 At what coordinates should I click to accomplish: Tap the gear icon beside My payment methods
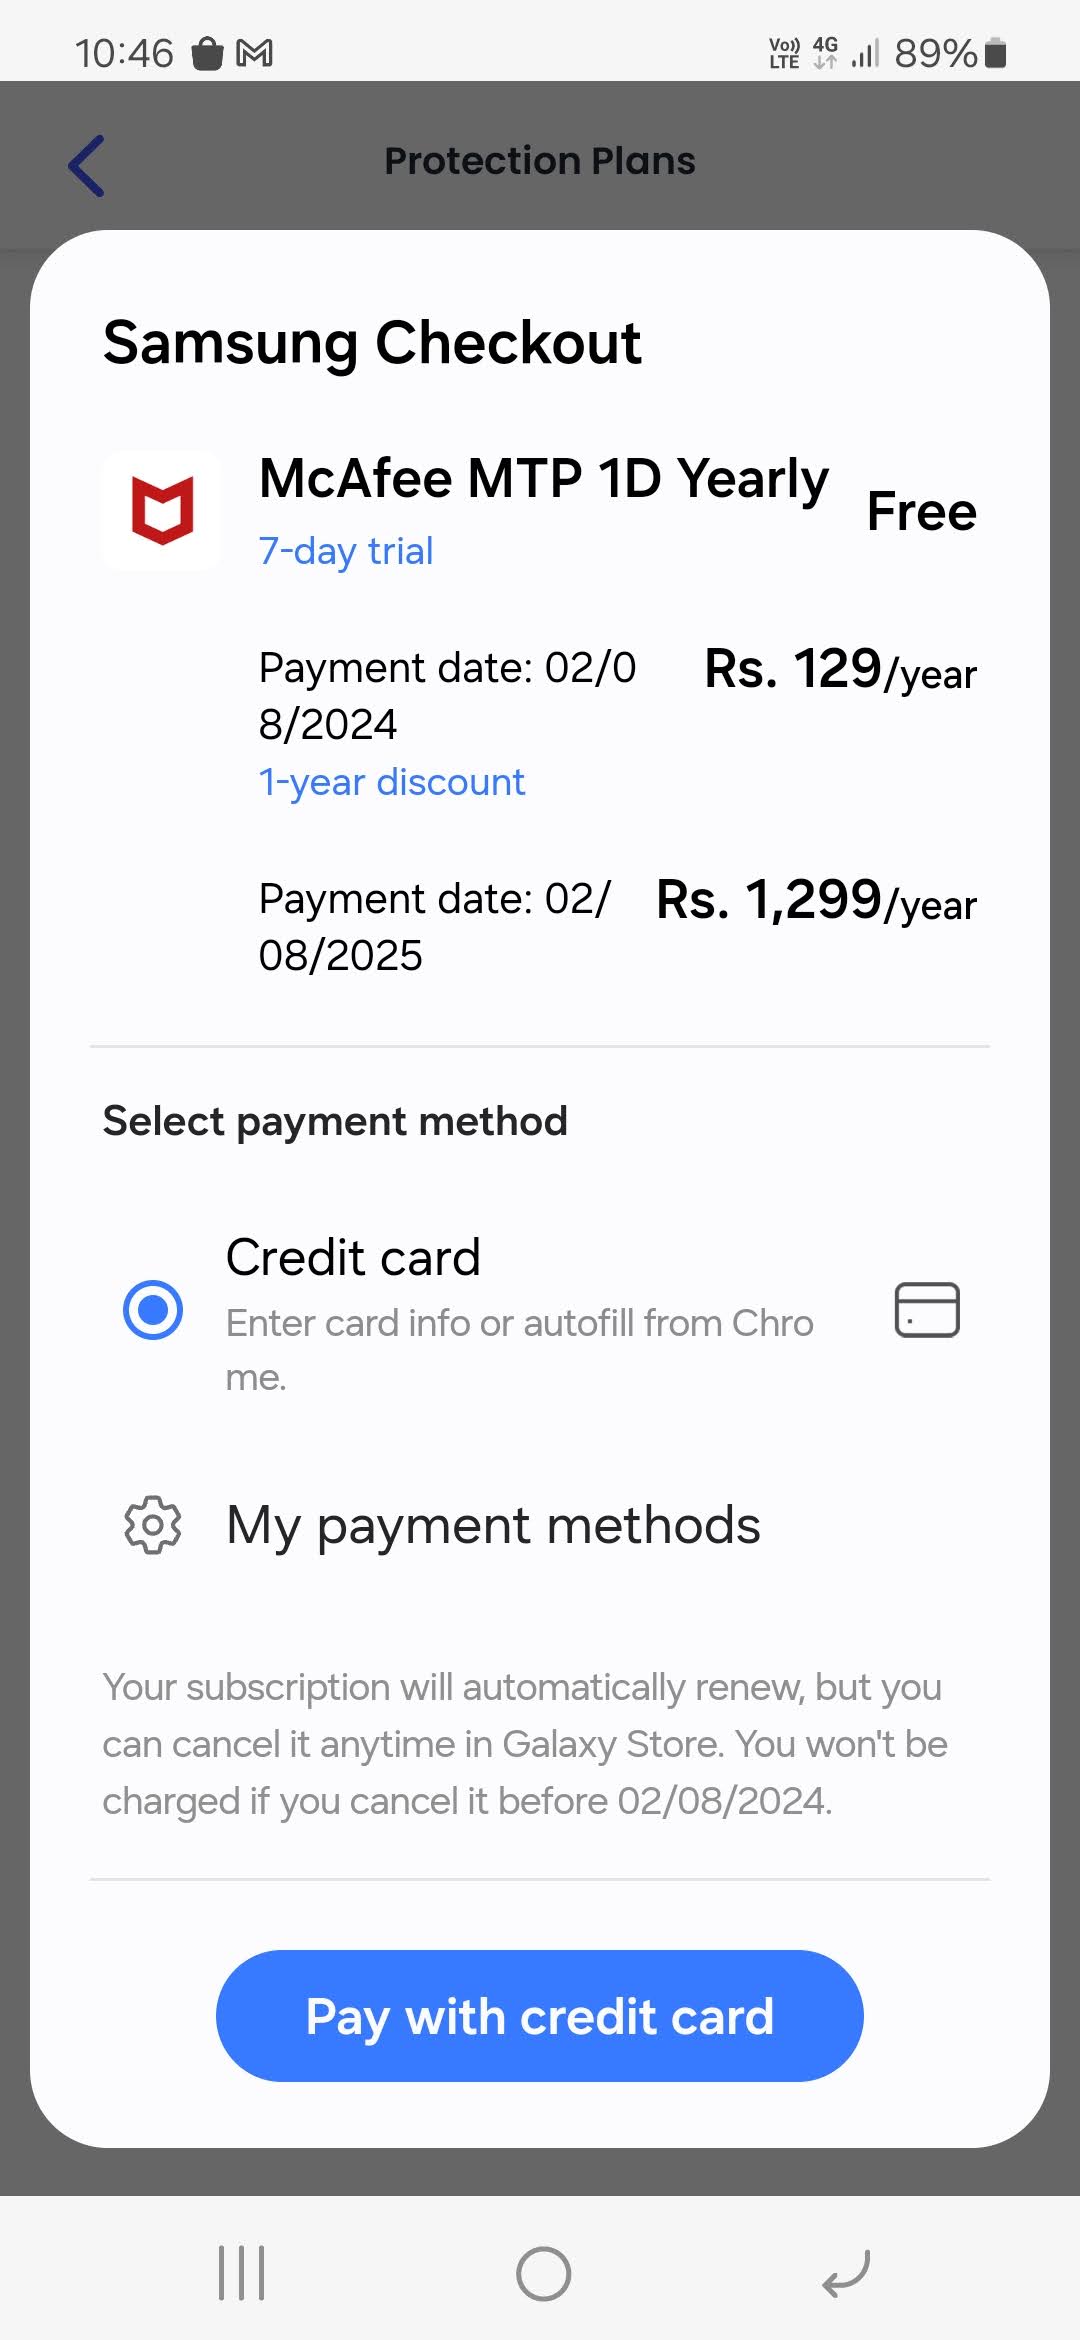point(152,1525)
